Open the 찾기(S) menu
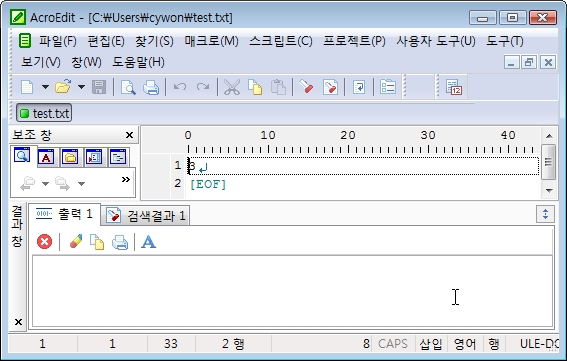The height and width of the screenshot is (361, 567). 154,41
